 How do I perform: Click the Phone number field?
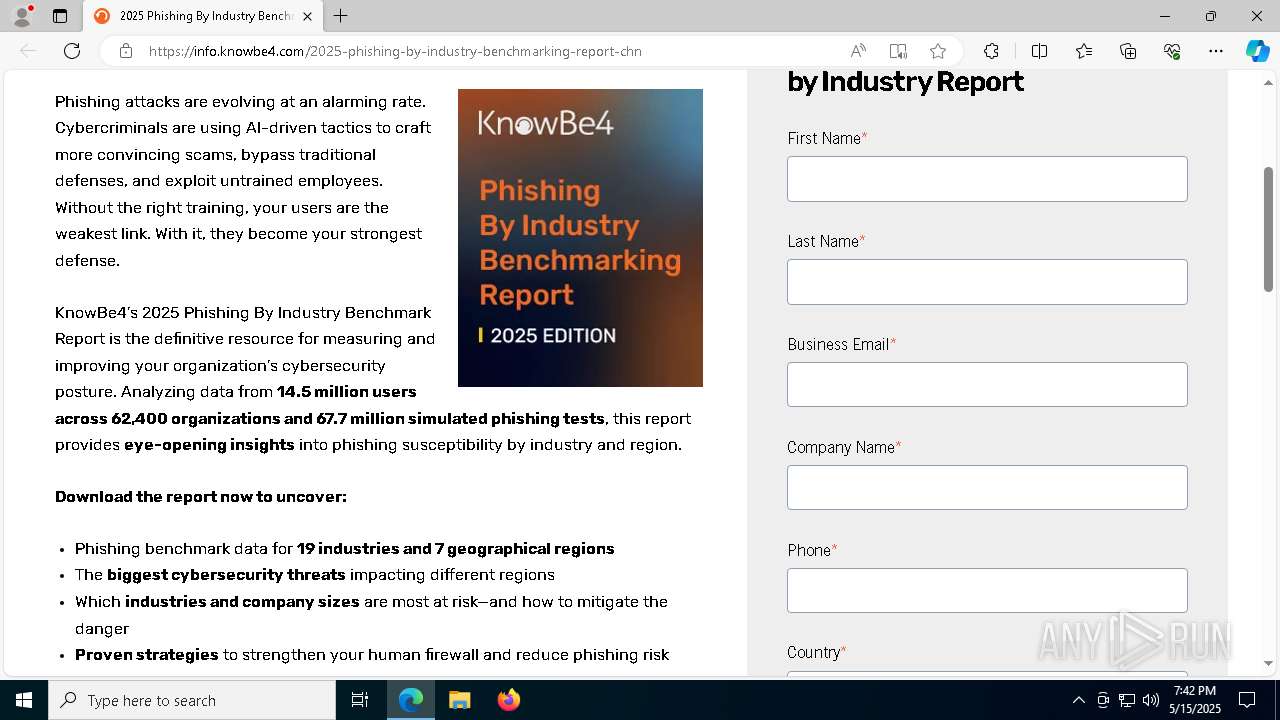pyautogui.click(x=987, y=591)
